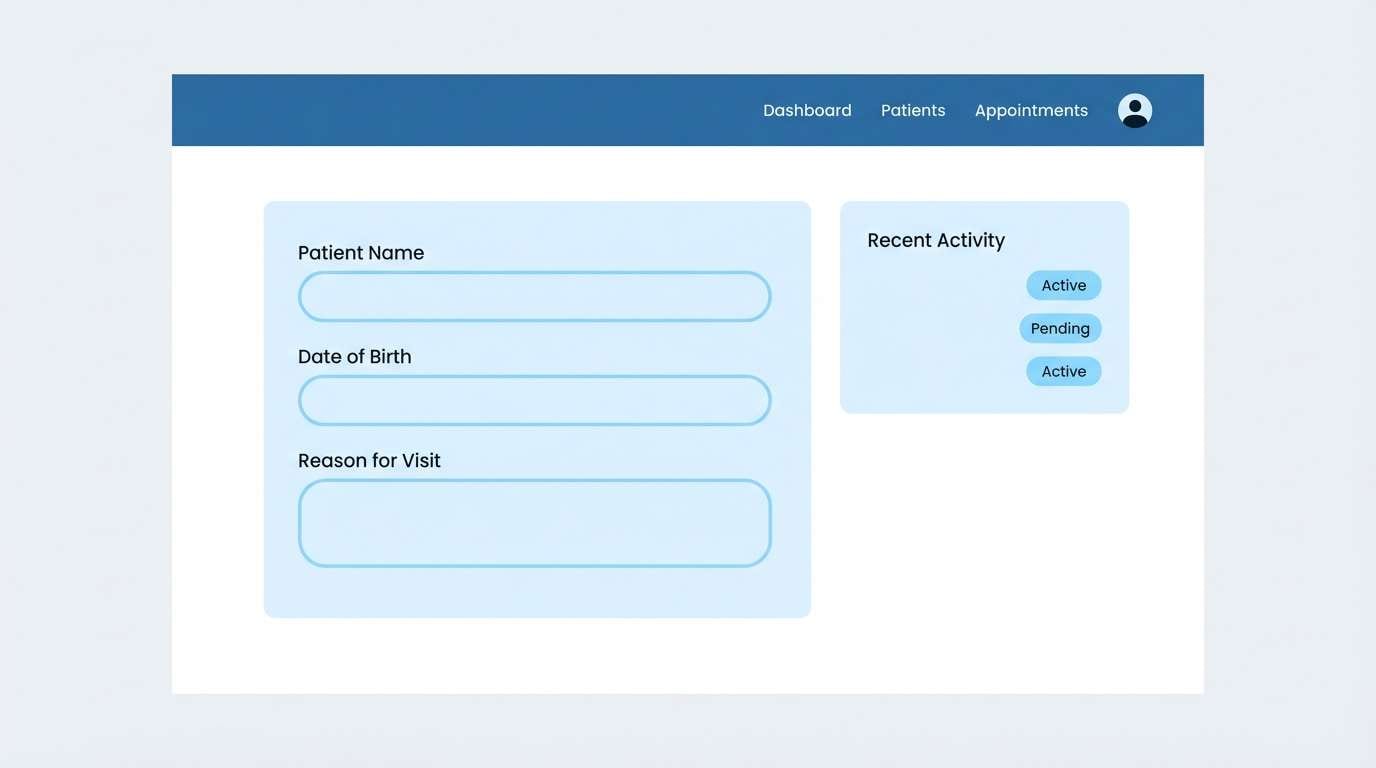Open the Dashboard navigation item
Screen dimensions: 1376x768
pos(807,110)
